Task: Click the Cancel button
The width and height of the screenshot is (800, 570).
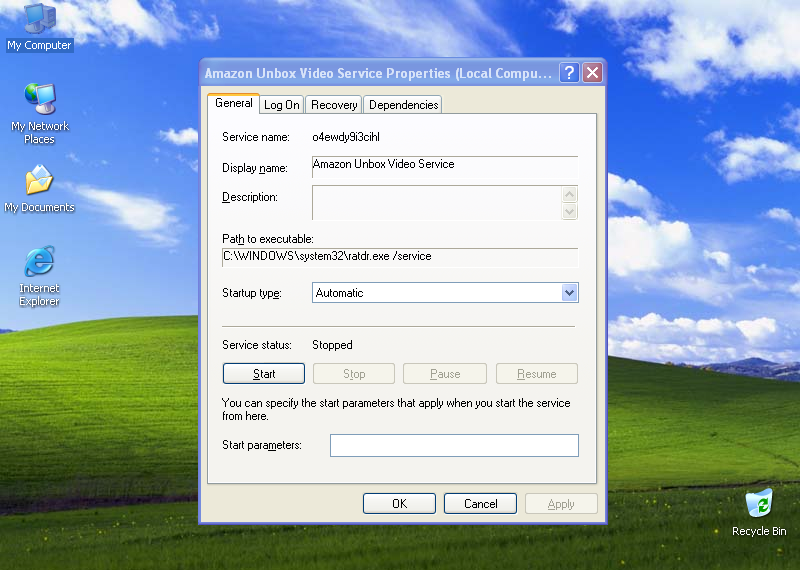Action: click(x=480, y=504)
